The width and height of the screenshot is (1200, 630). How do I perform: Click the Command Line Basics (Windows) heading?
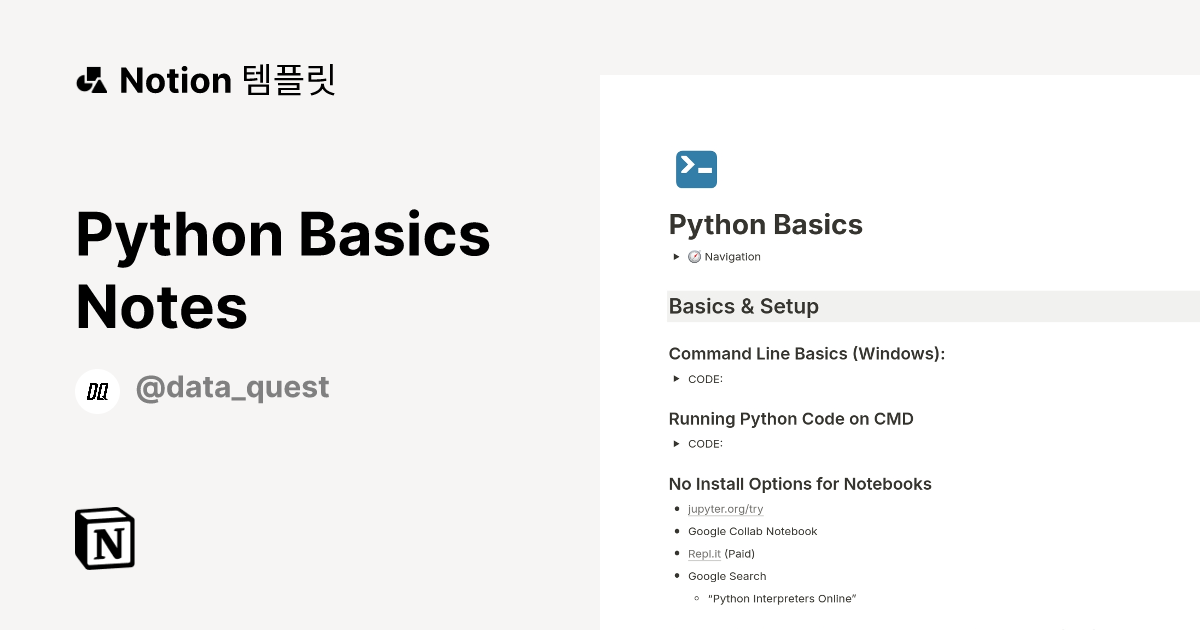pos(808,353)
